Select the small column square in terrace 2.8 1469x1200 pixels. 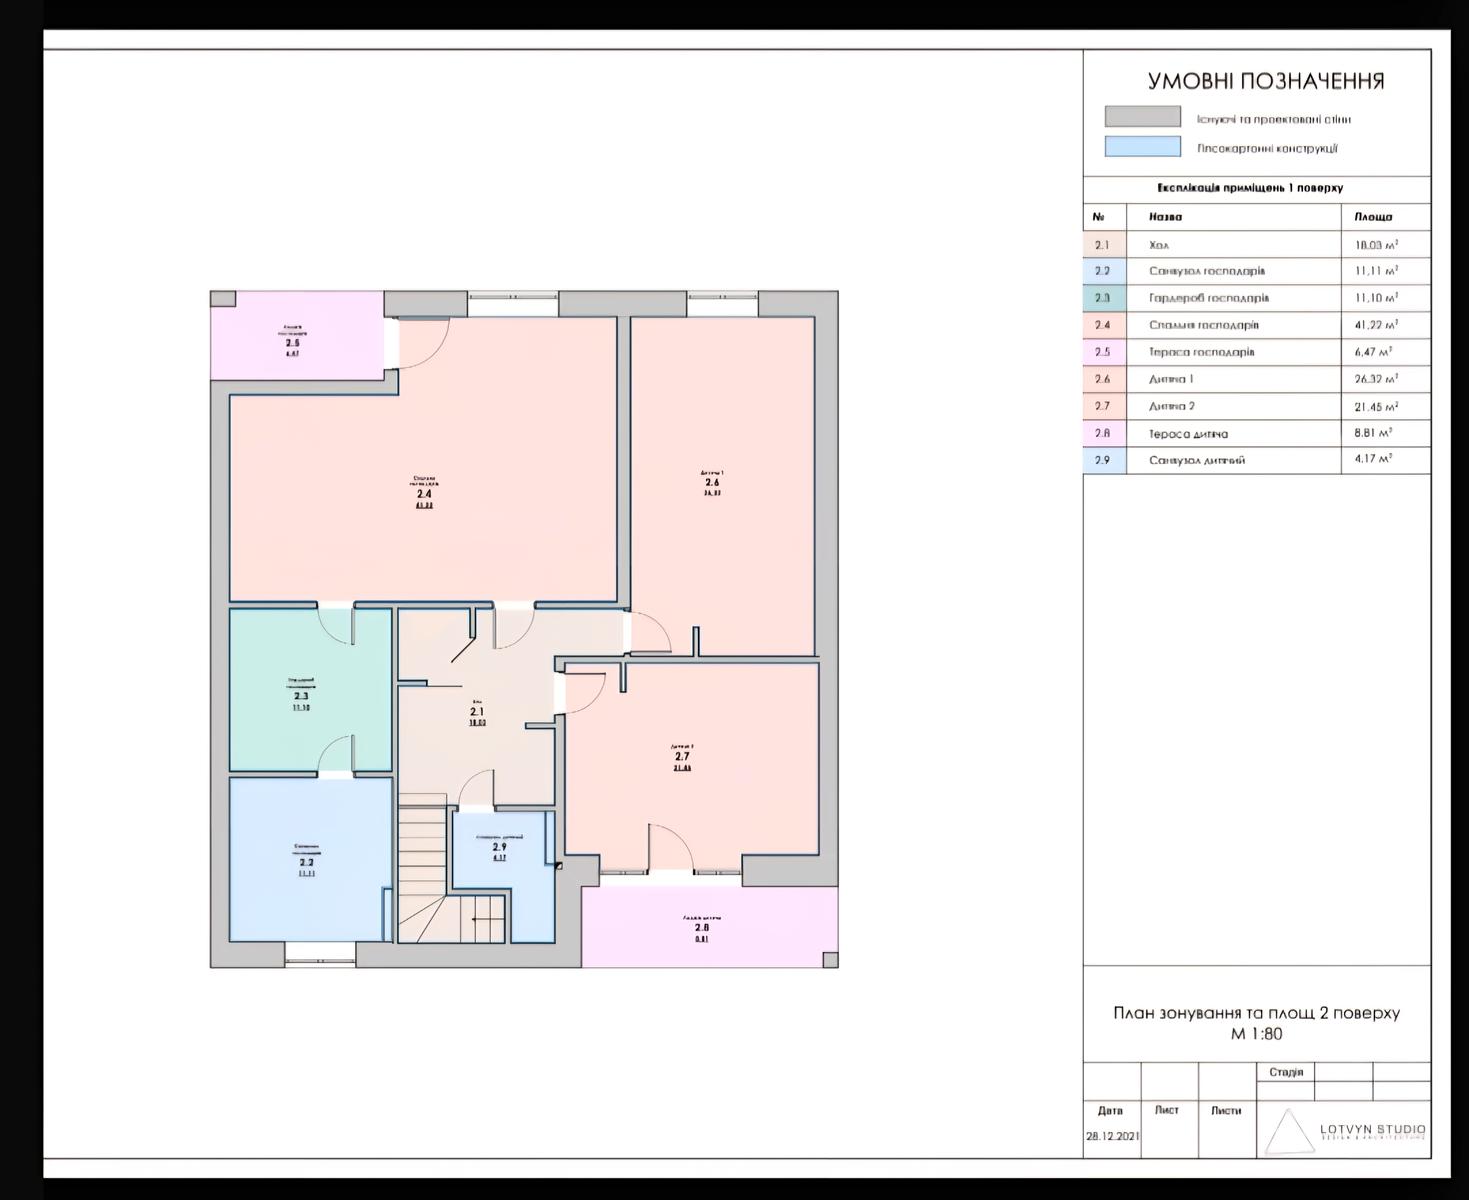tap(829, 959)
